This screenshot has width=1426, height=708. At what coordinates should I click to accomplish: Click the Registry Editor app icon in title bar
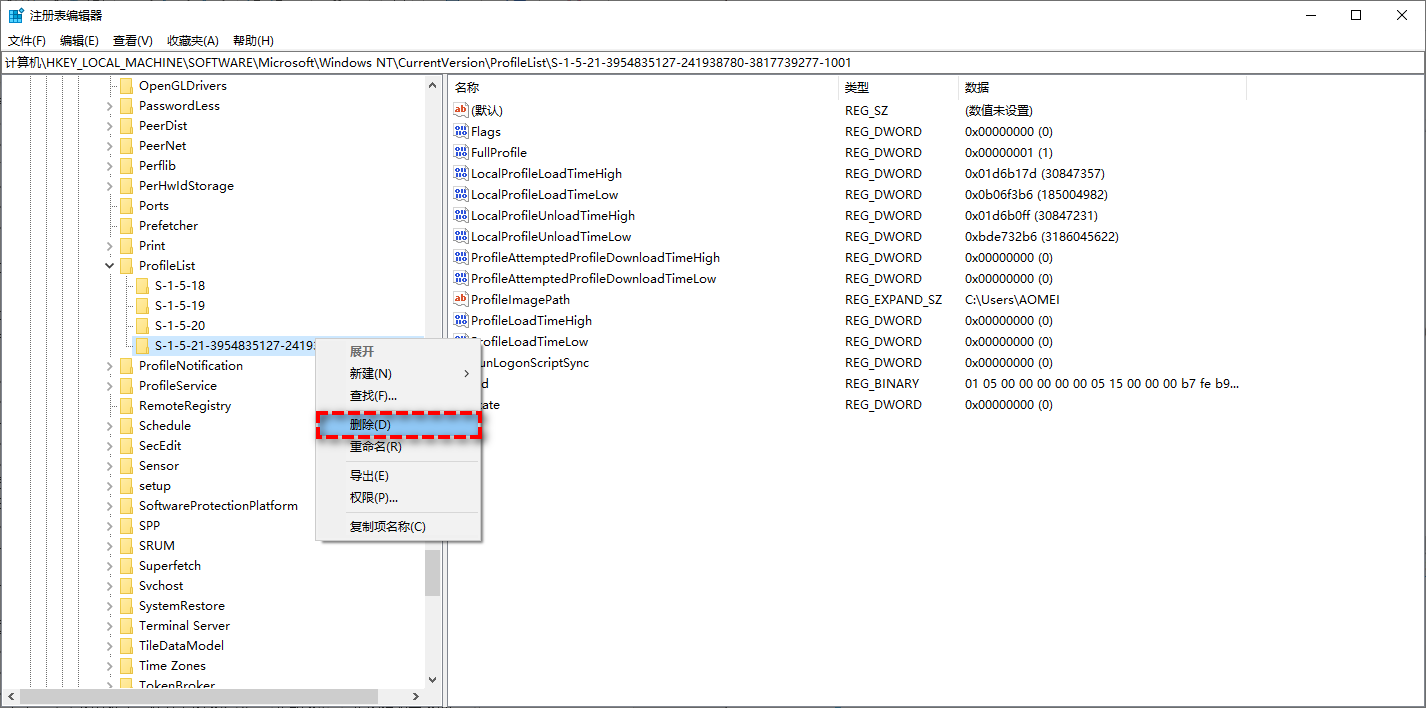(x=16, y=15)
